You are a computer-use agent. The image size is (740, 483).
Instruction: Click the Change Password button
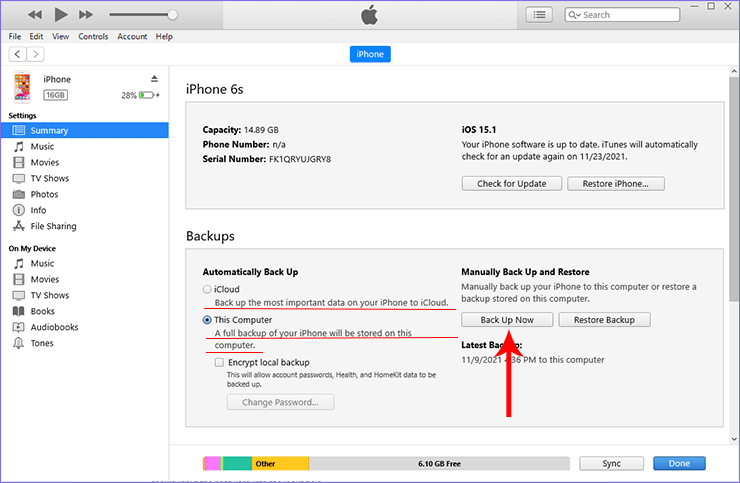click(x=280, y=402)
